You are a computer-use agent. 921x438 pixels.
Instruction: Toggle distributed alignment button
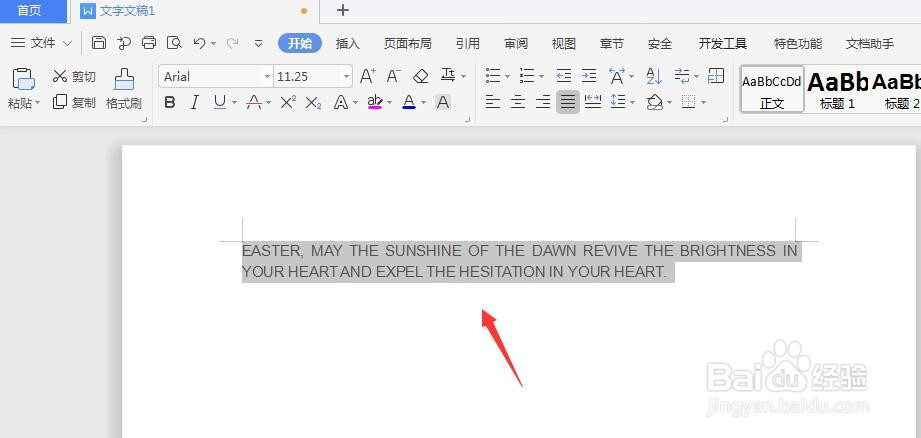[x=593, y=102]
